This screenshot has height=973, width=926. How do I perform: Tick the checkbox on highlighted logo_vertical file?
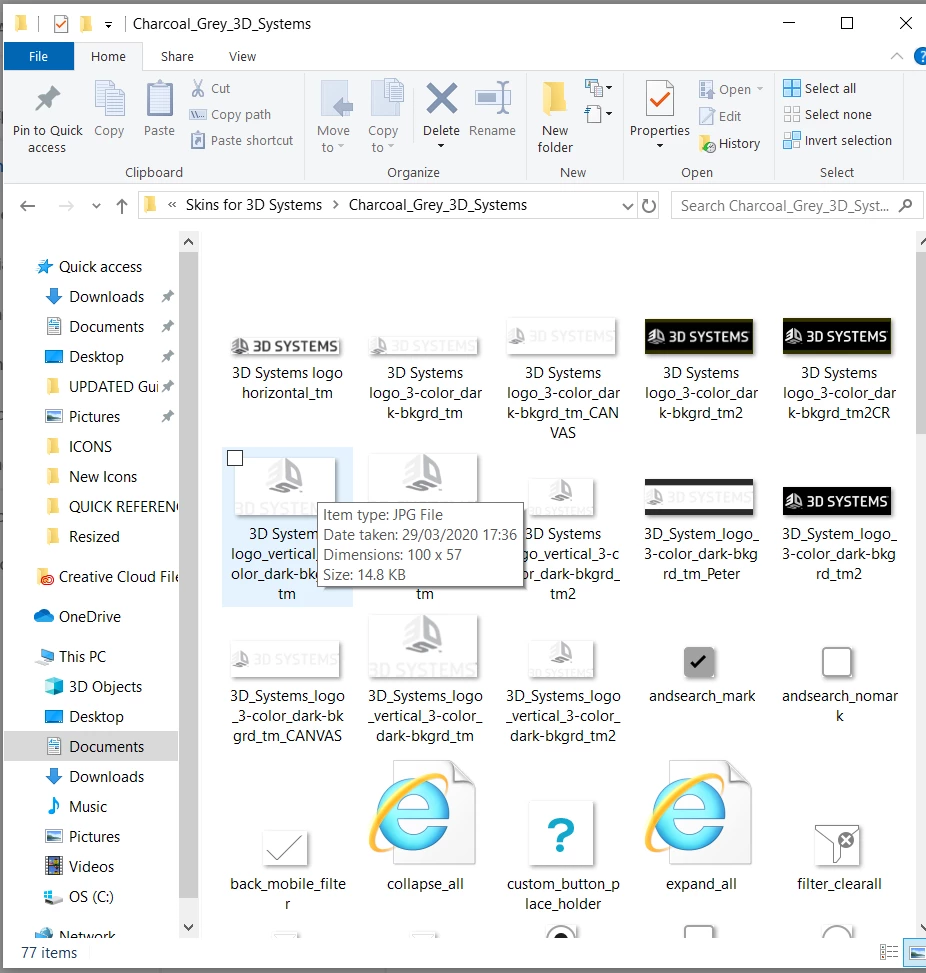[x=235, y=458]
